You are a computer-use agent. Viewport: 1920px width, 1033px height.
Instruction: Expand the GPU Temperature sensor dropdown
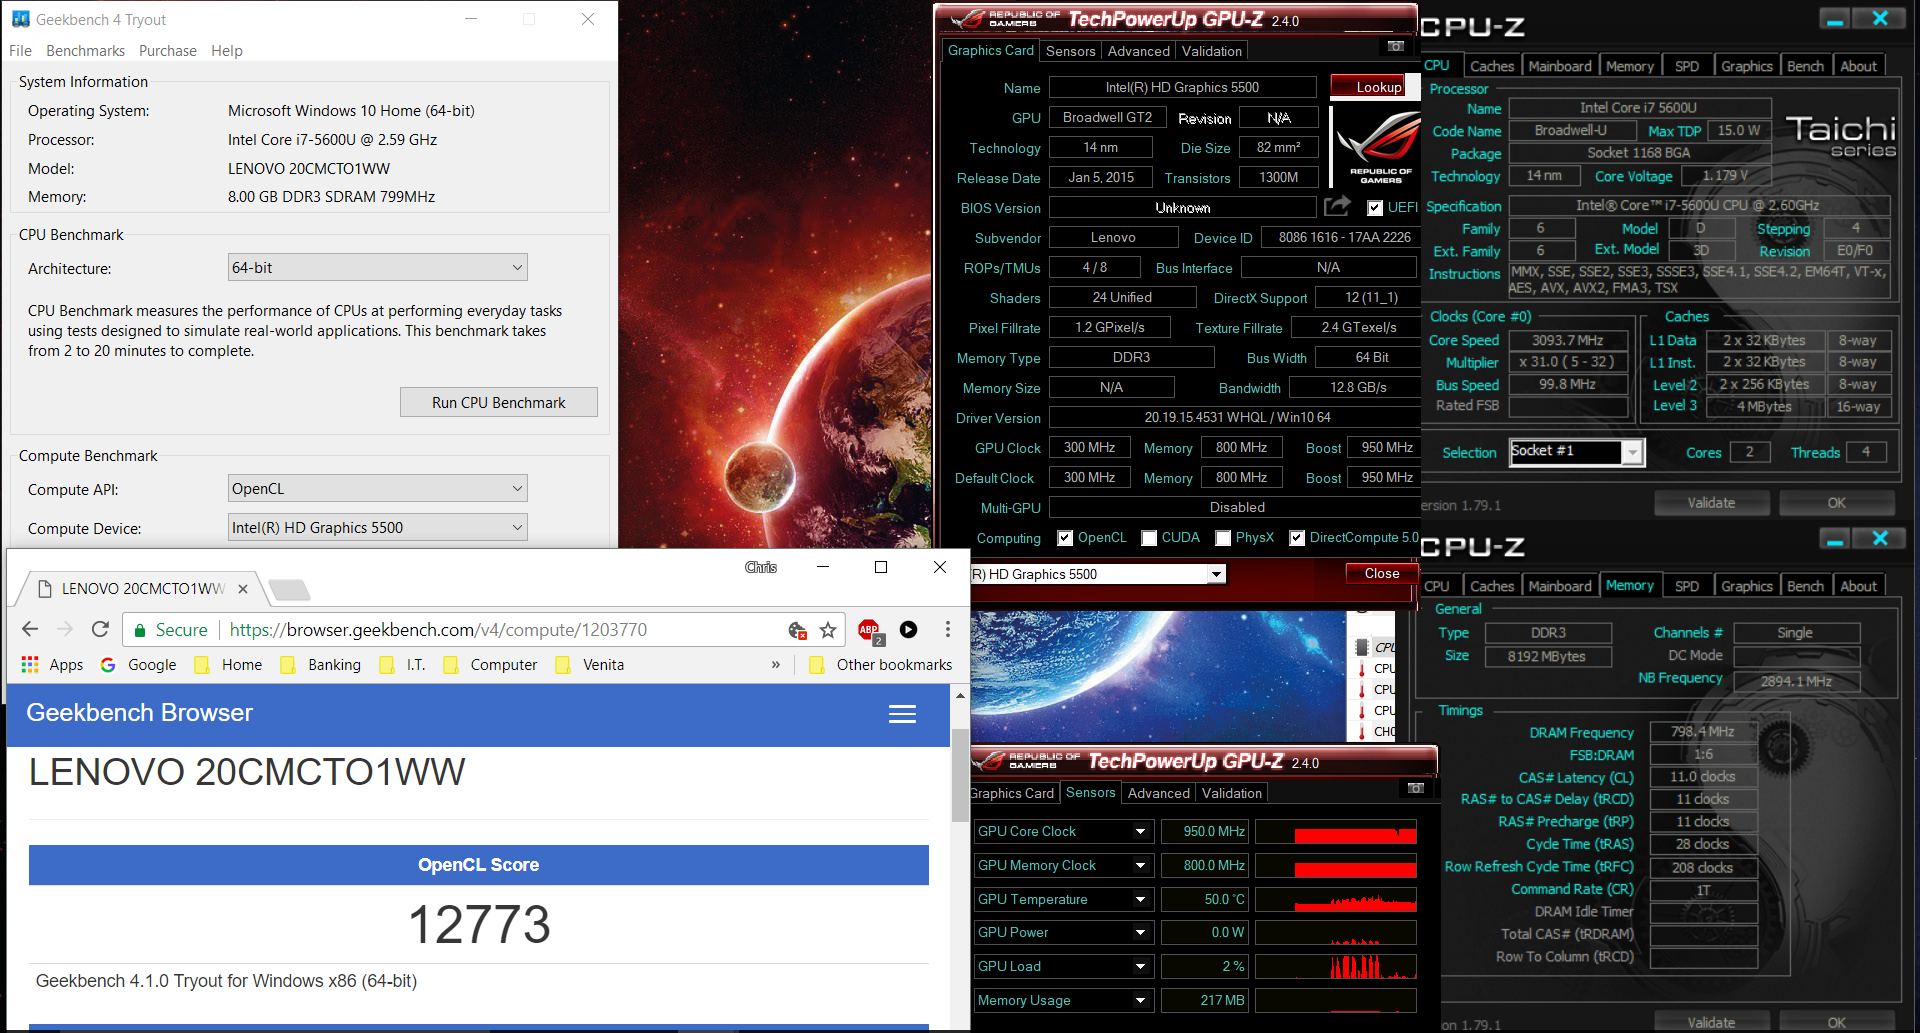(1140, 900)
